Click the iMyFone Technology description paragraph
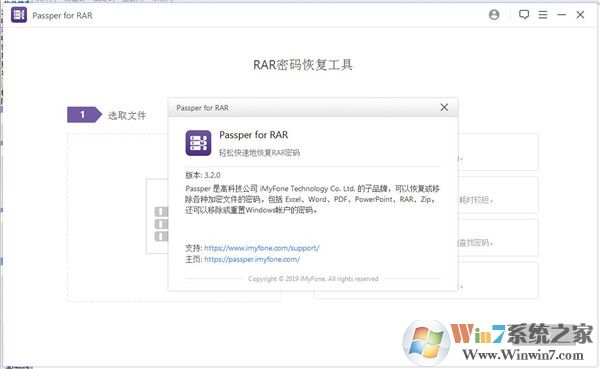Image resolution: width=600 pixels, height=369 pixels. pyautogui.click(x=312, y=199)
